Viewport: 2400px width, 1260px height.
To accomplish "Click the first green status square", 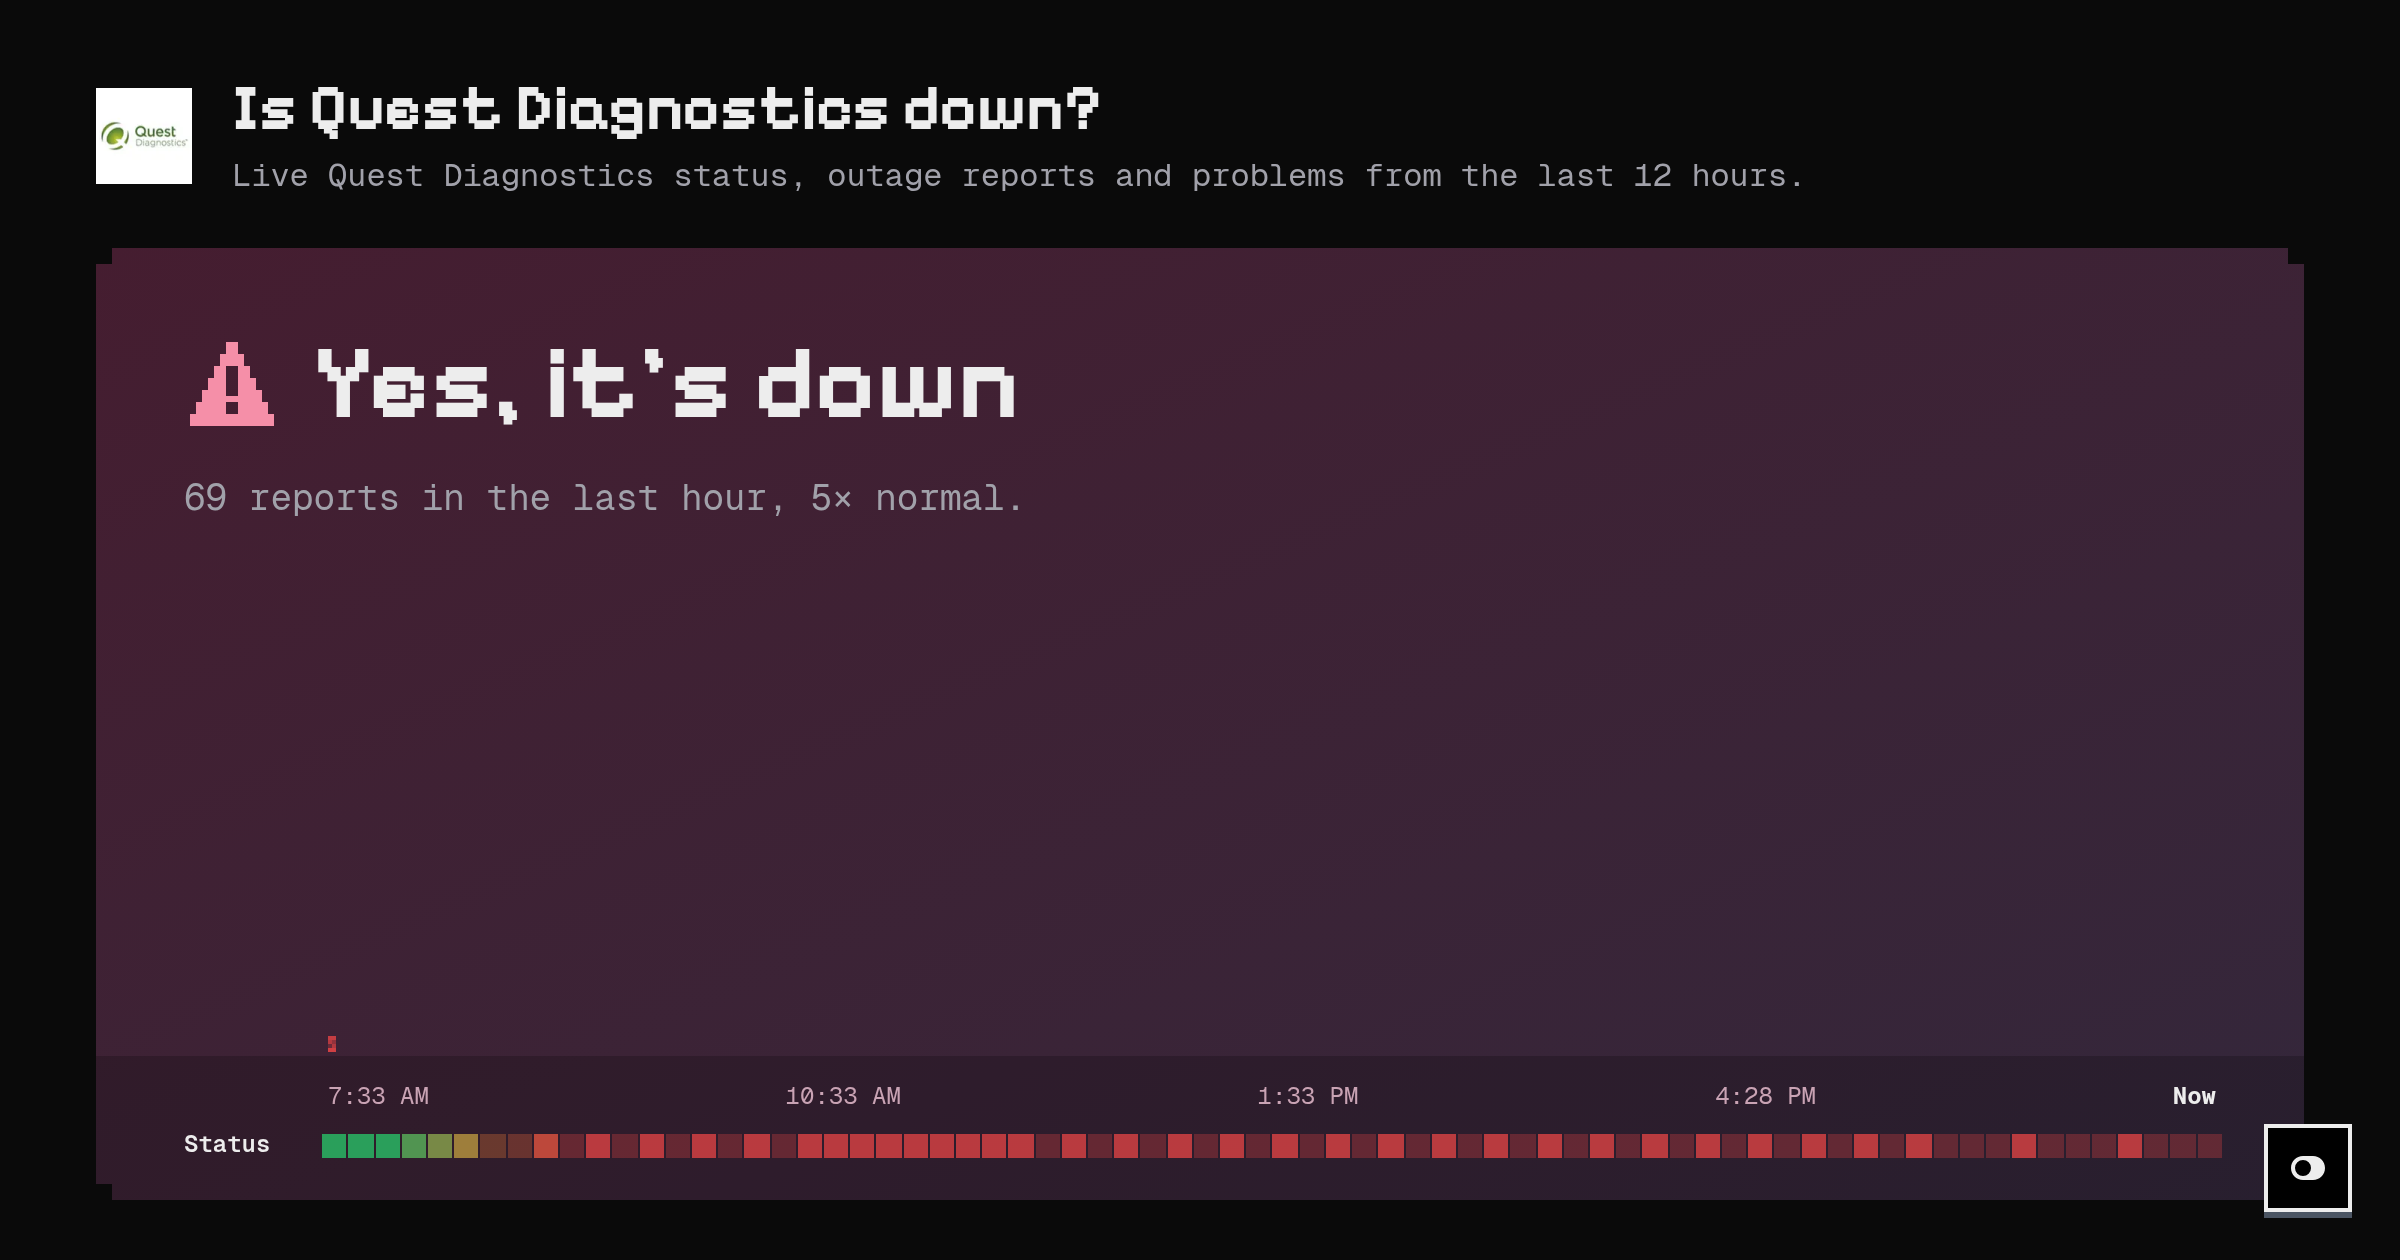I will [334, 1146].
